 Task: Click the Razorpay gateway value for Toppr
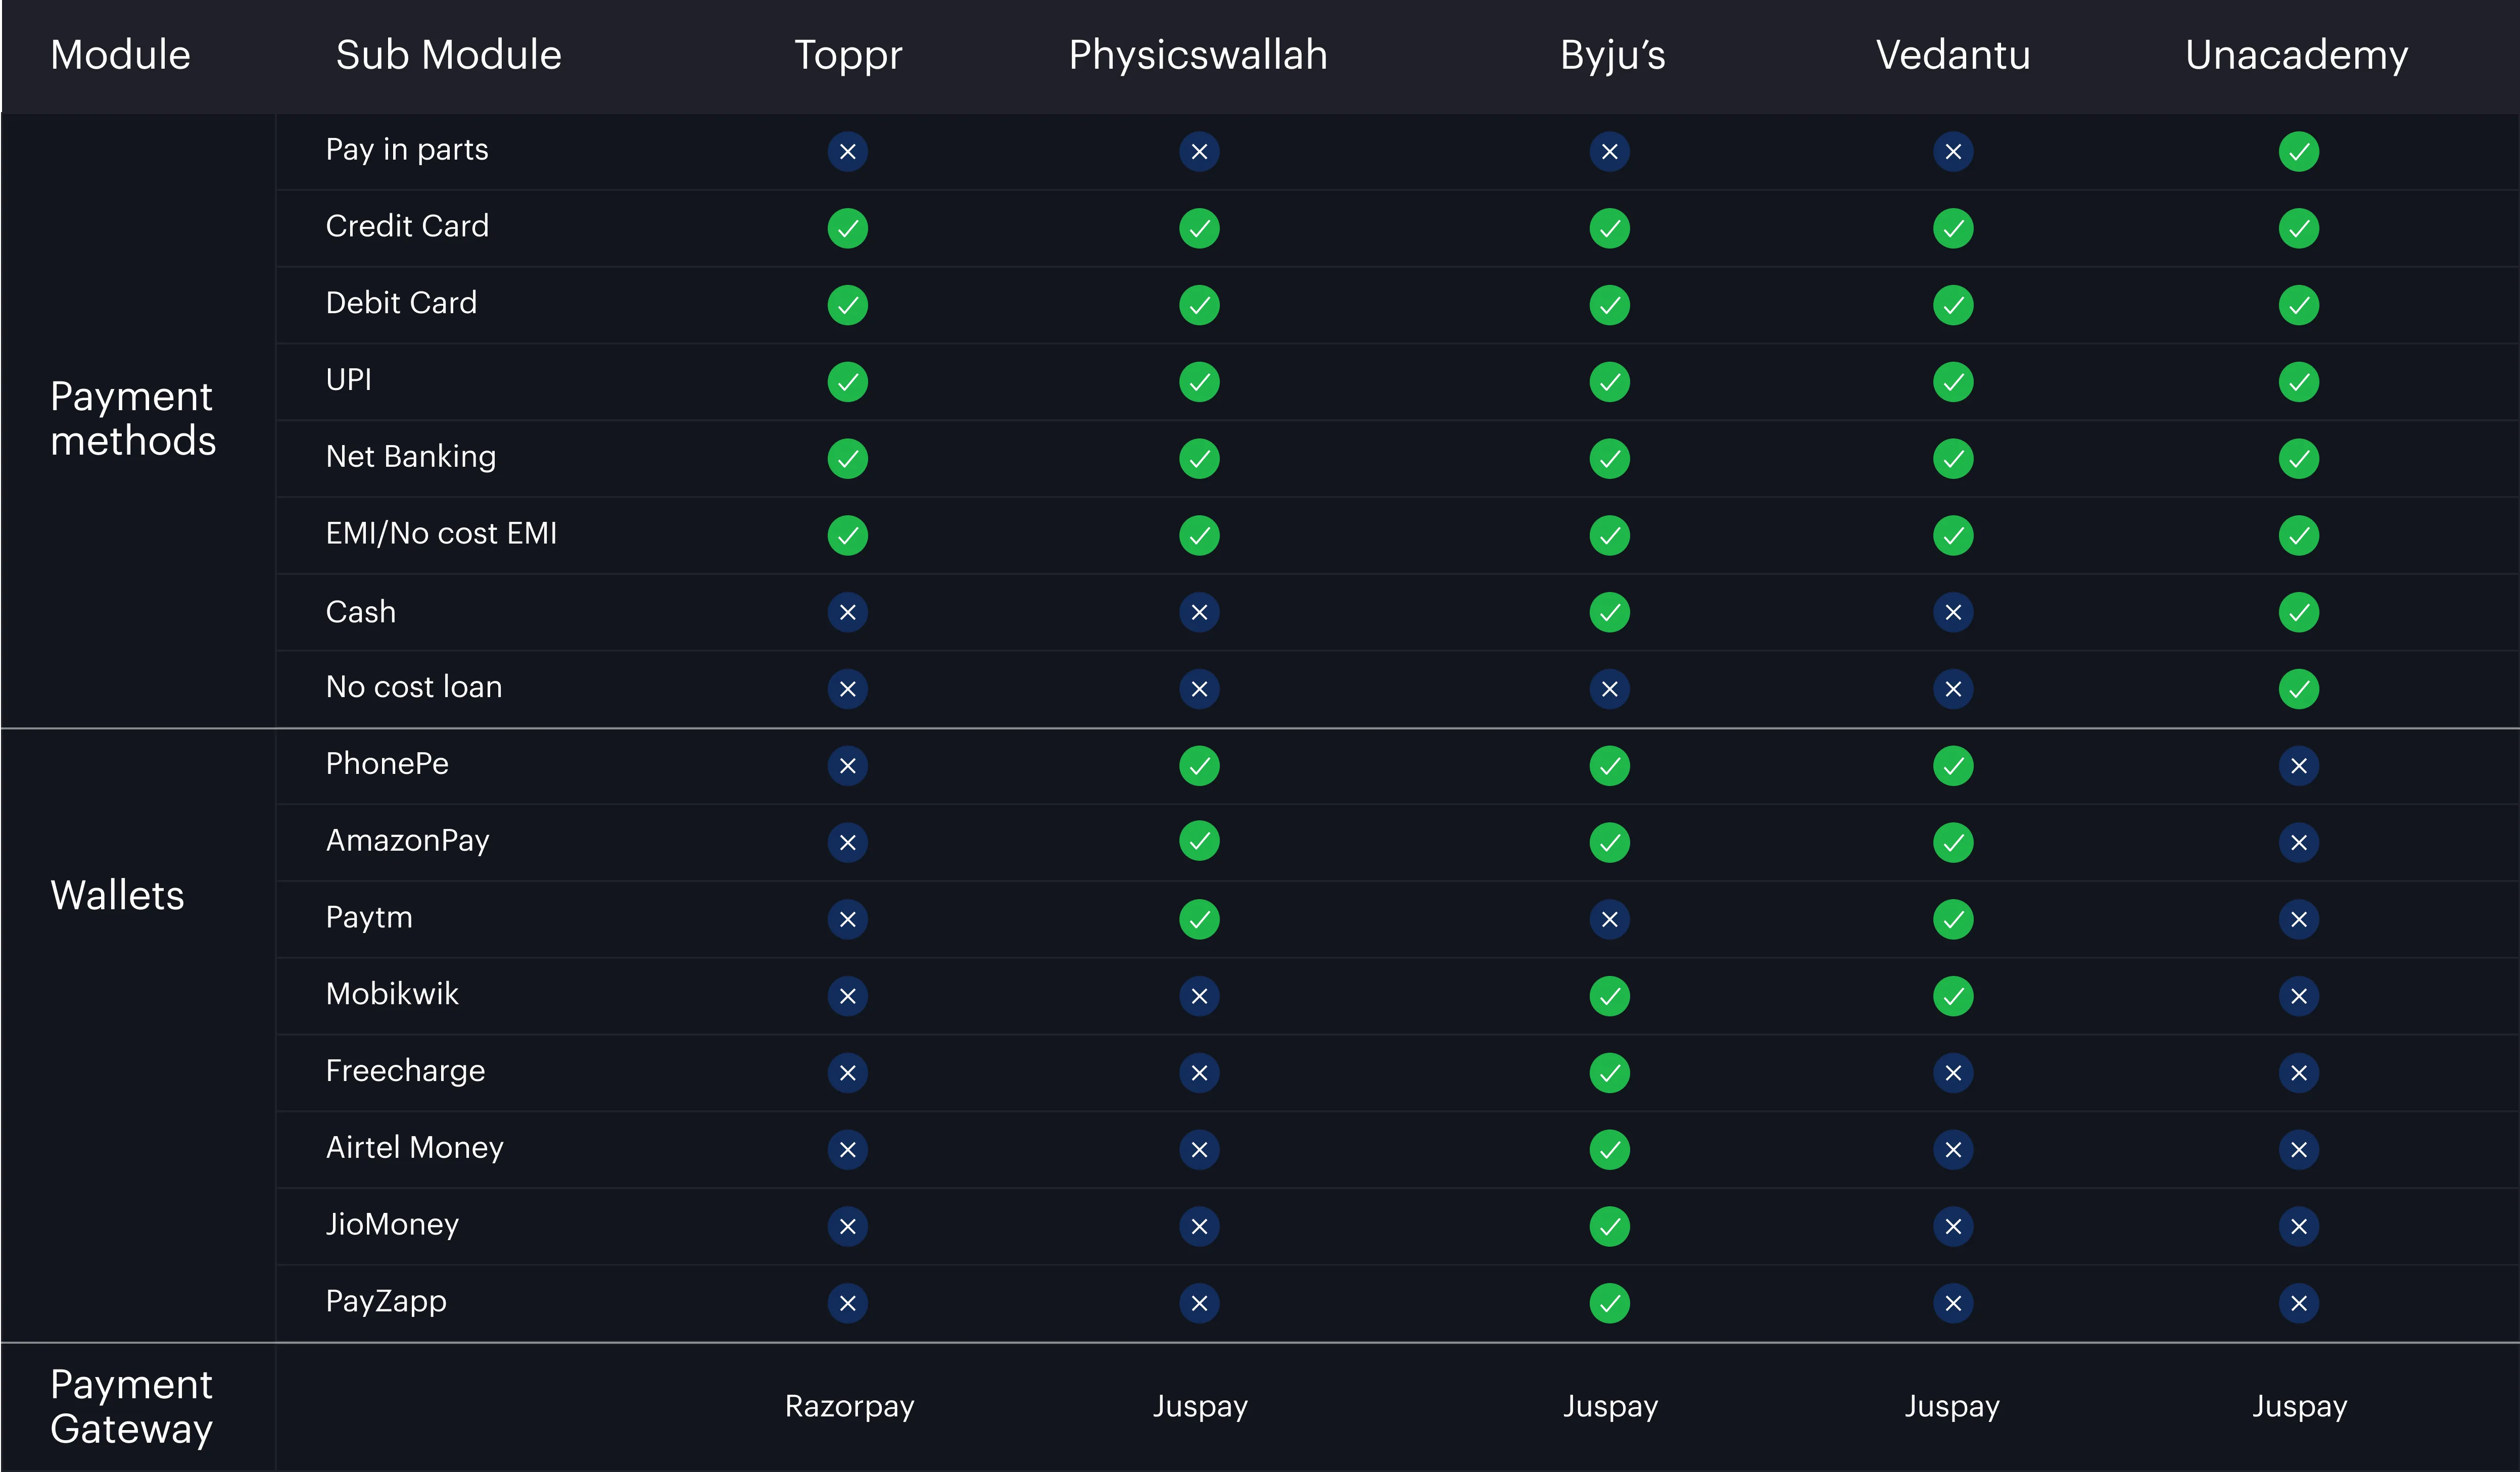click(x=849, y=1407)
